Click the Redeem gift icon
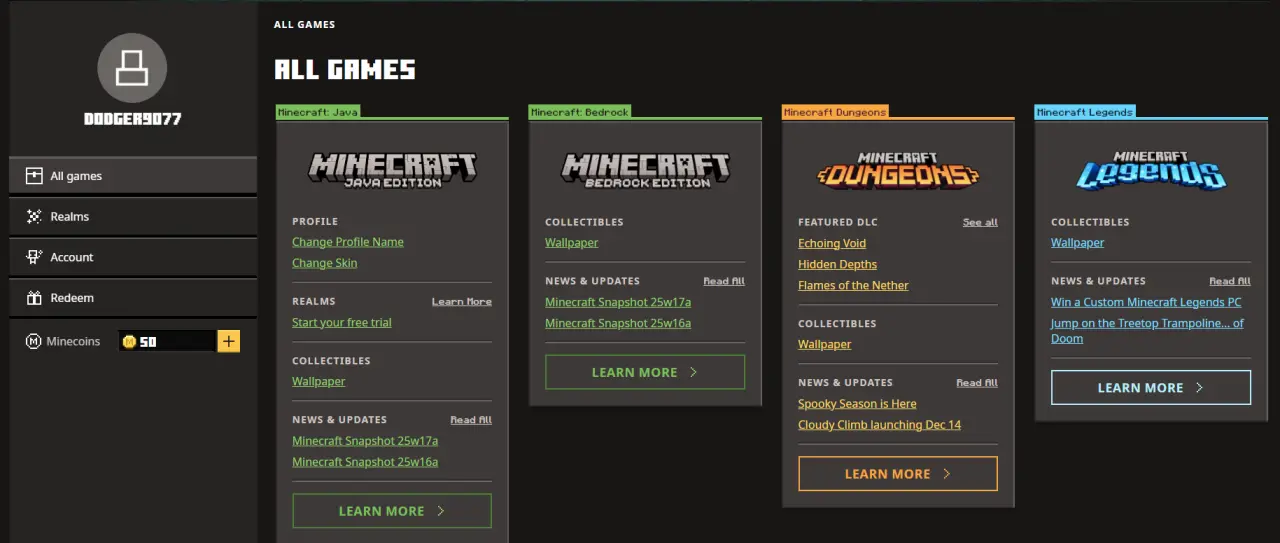The width and height of the screenshot is (1280, 543). (34, 298)
